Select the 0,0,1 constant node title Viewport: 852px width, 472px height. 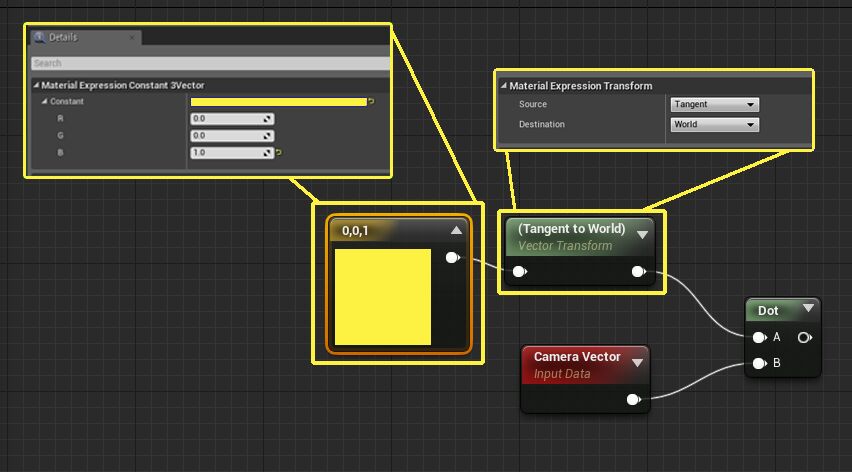(x=355, y=231)
